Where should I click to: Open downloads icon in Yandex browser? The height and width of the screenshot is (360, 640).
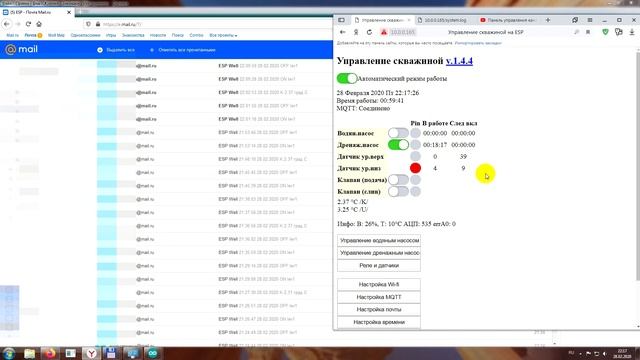point(632,32)
